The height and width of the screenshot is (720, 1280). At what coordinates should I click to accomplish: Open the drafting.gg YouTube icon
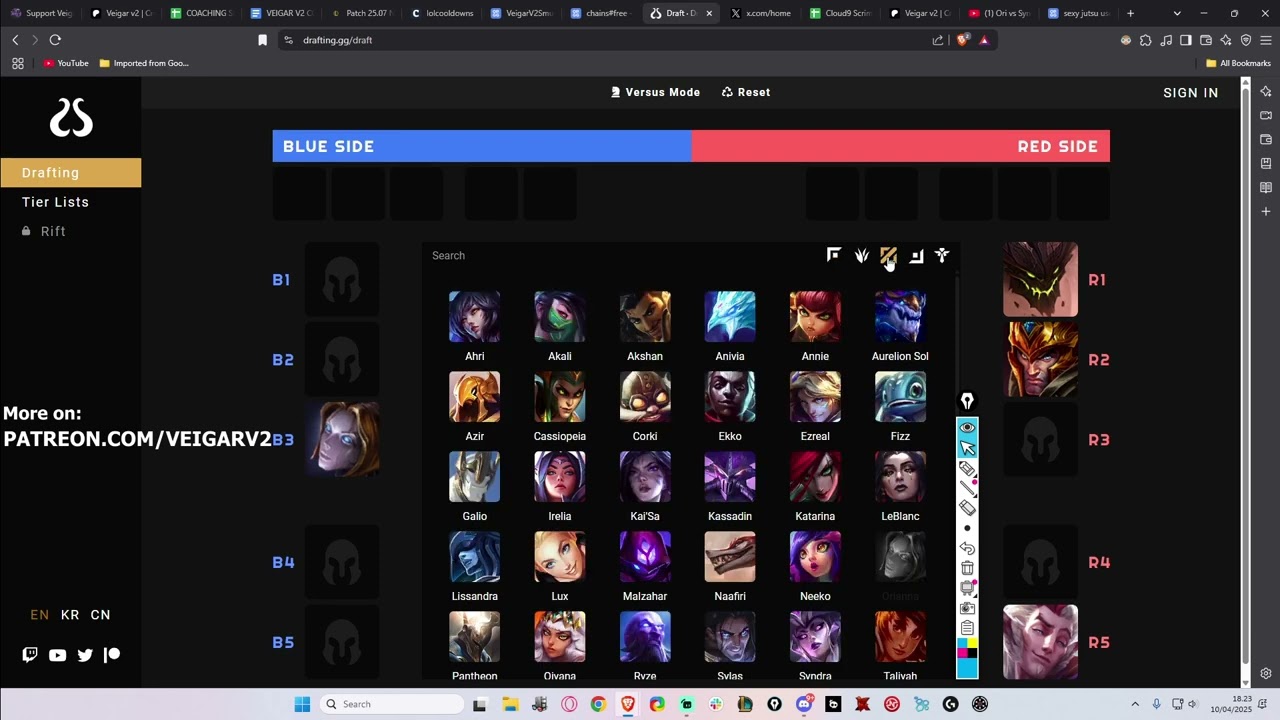[57, 655]
